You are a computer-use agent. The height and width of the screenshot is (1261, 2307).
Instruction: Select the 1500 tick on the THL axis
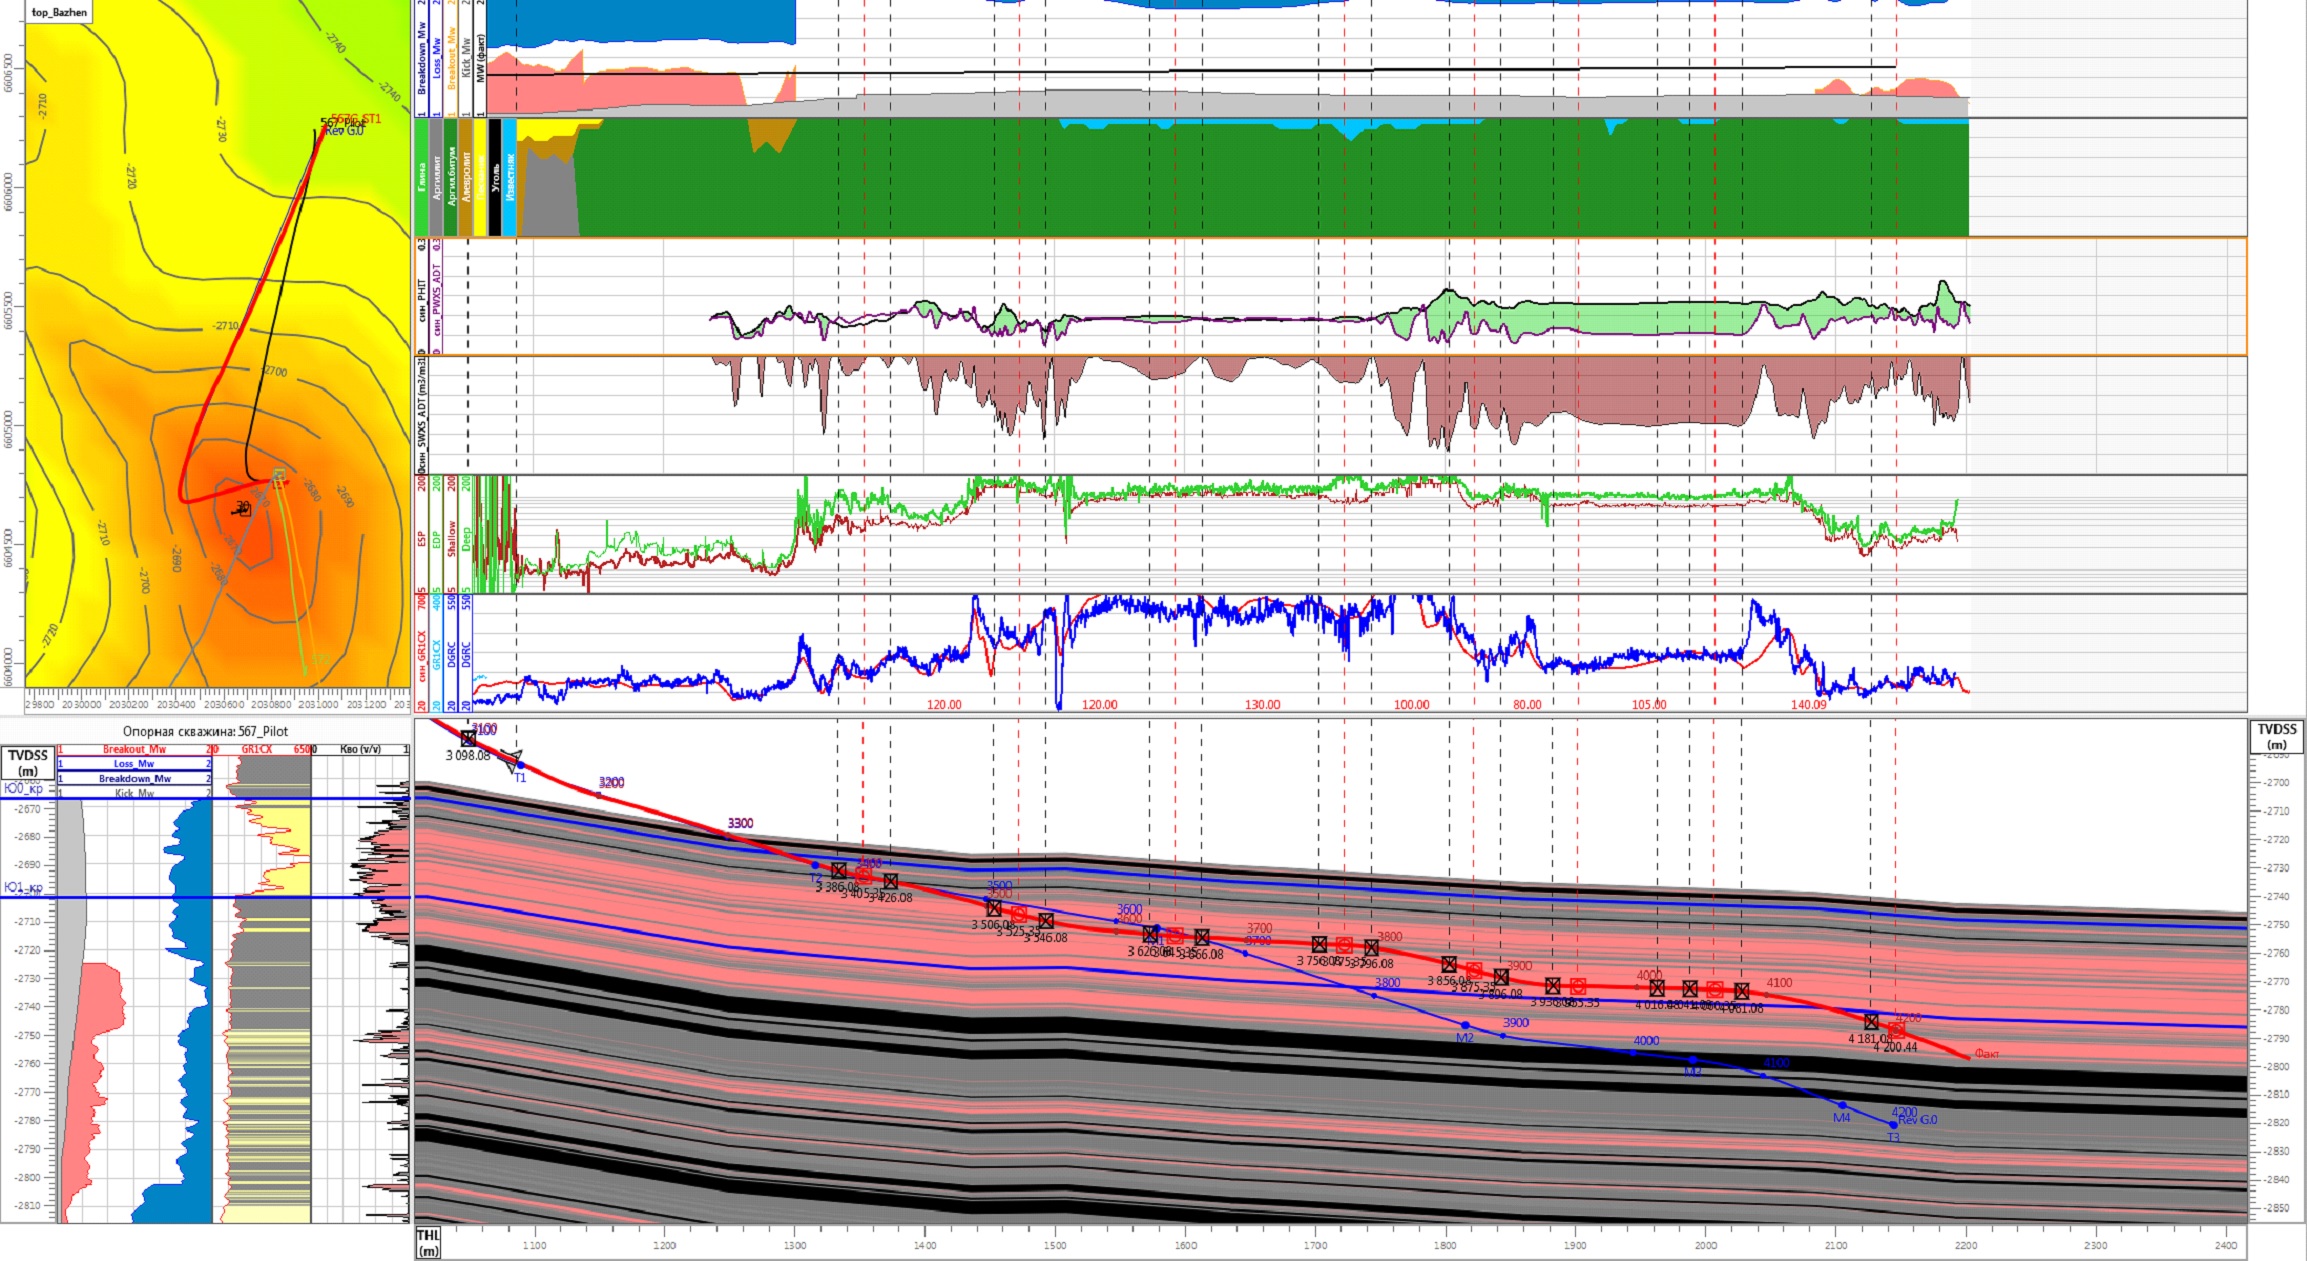(x=1055, y=1245)
